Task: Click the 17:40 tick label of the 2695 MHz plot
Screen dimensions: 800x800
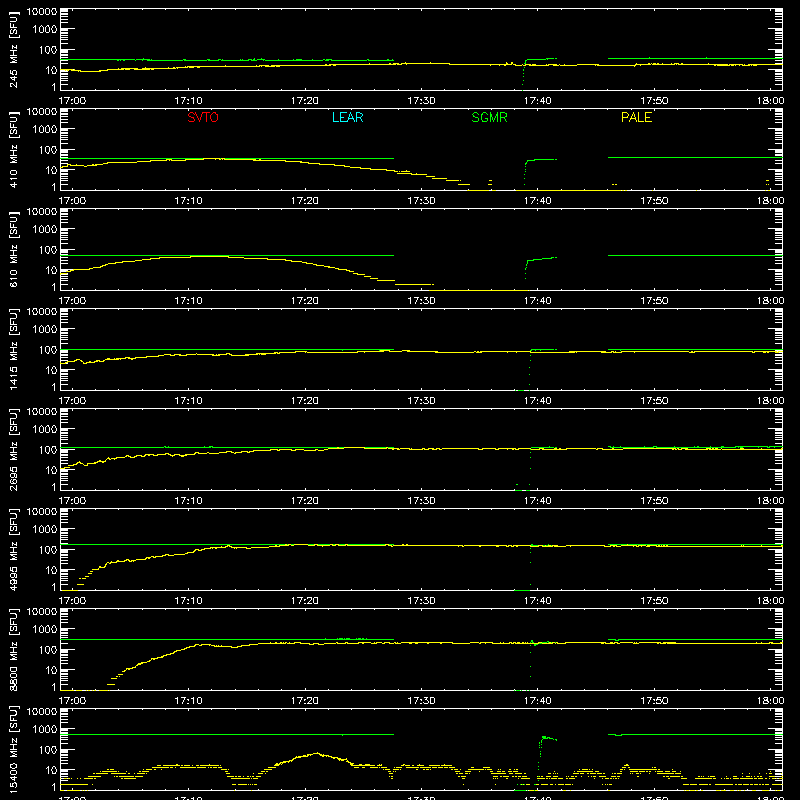Action: (x=538, y=501)
